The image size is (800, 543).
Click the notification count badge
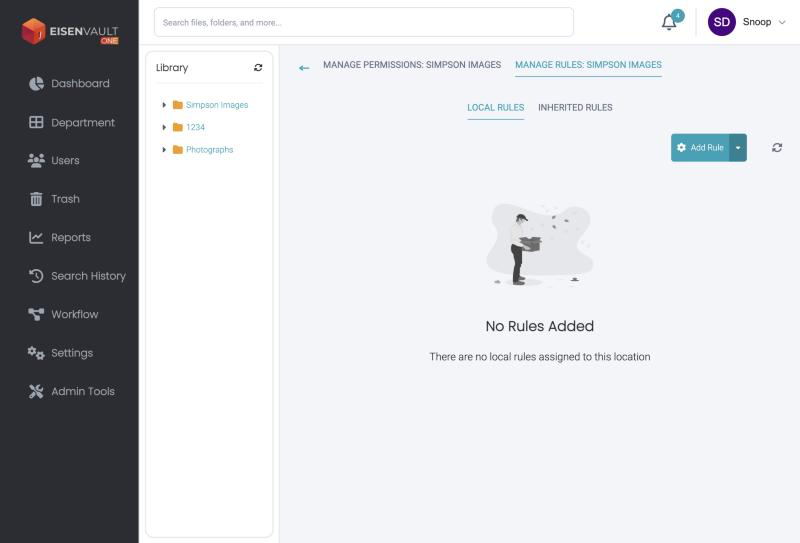coord(678,16)
